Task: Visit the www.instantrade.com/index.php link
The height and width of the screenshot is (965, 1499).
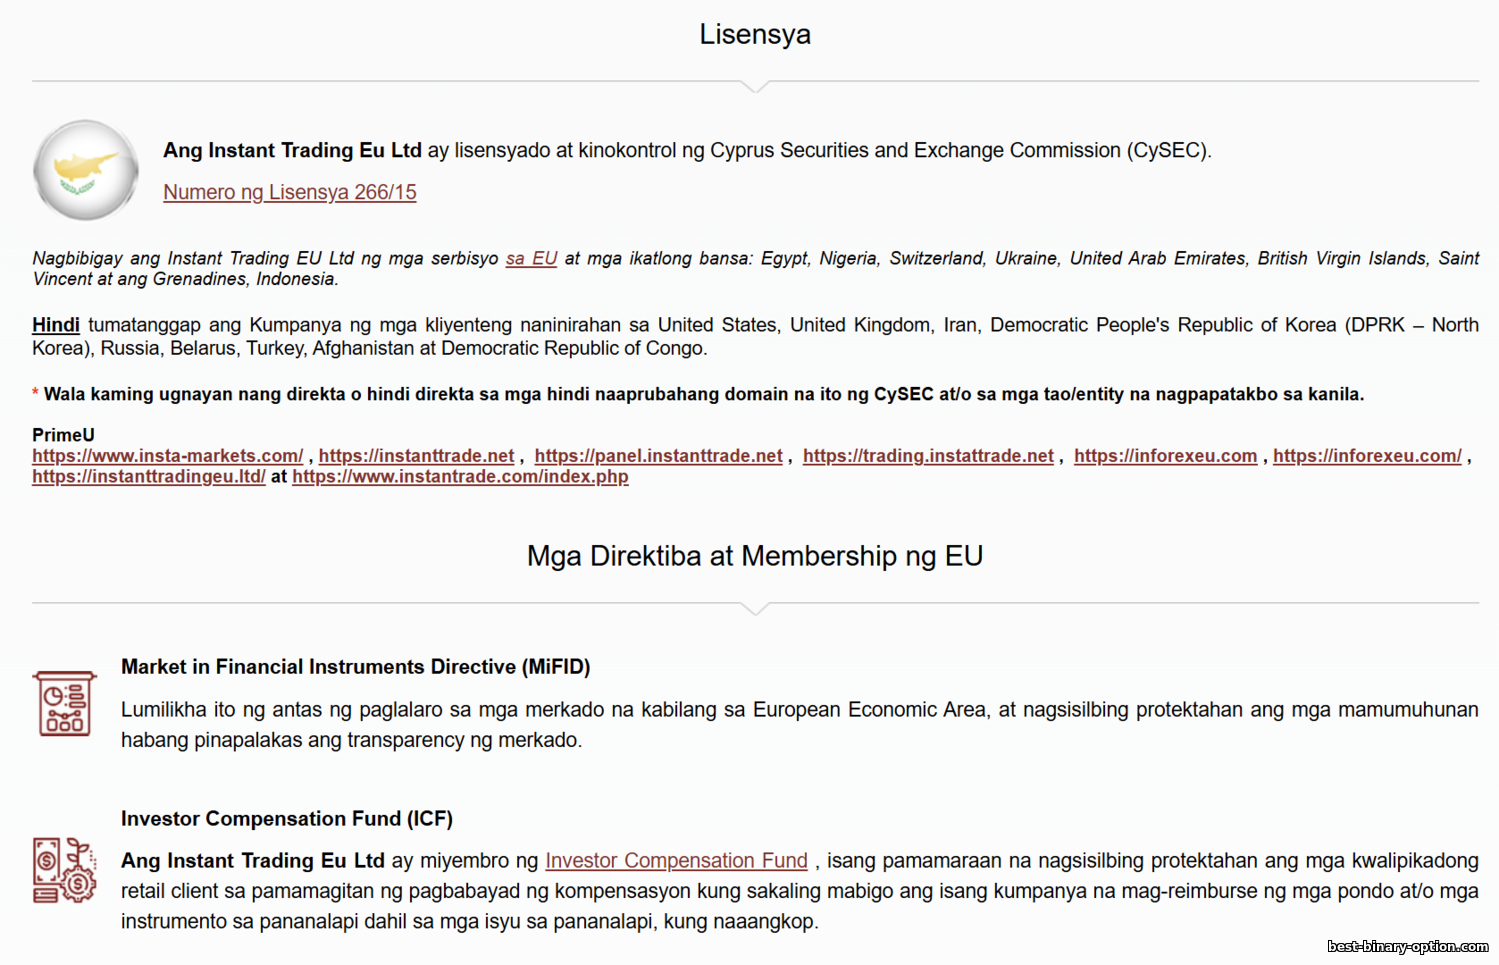Action: [x=460, y=477]
